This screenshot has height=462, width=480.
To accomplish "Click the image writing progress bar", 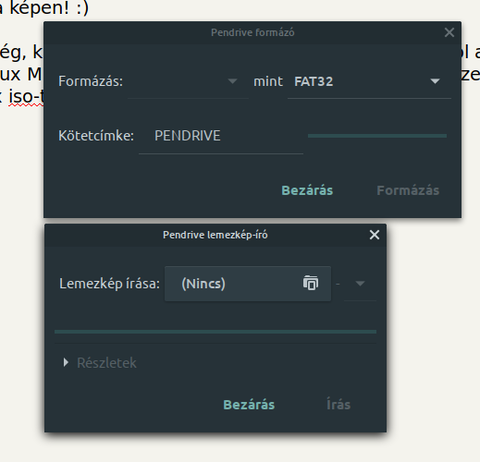I will 215,332.
